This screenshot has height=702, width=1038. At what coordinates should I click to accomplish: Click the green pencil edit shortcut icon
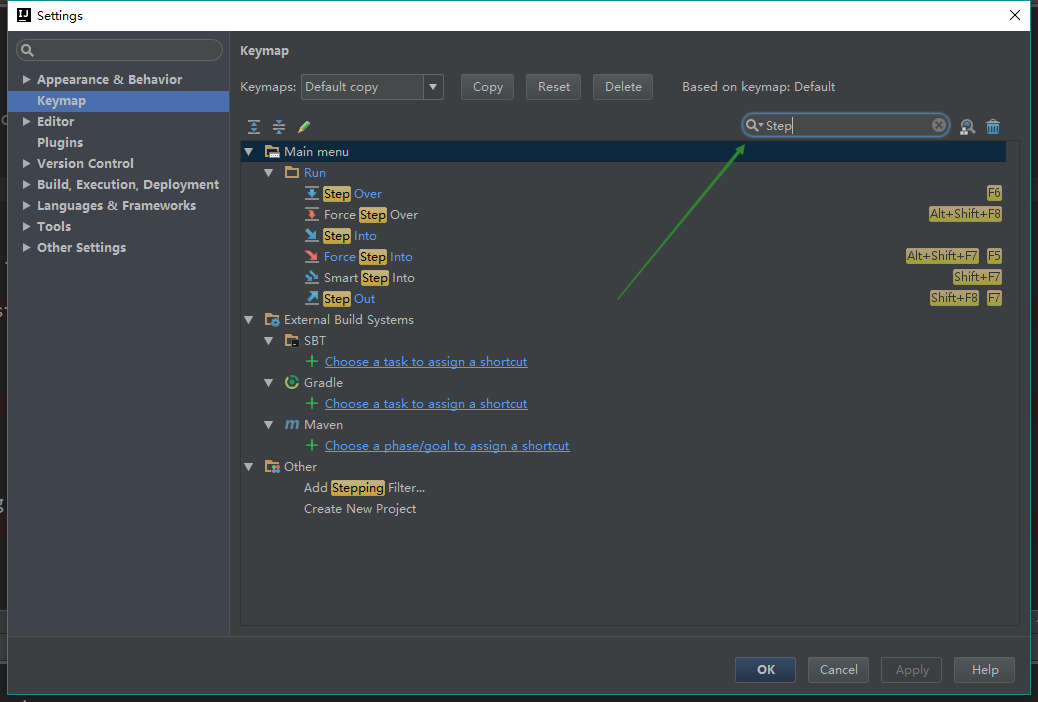pyautogui.click(x=304, y=126)
